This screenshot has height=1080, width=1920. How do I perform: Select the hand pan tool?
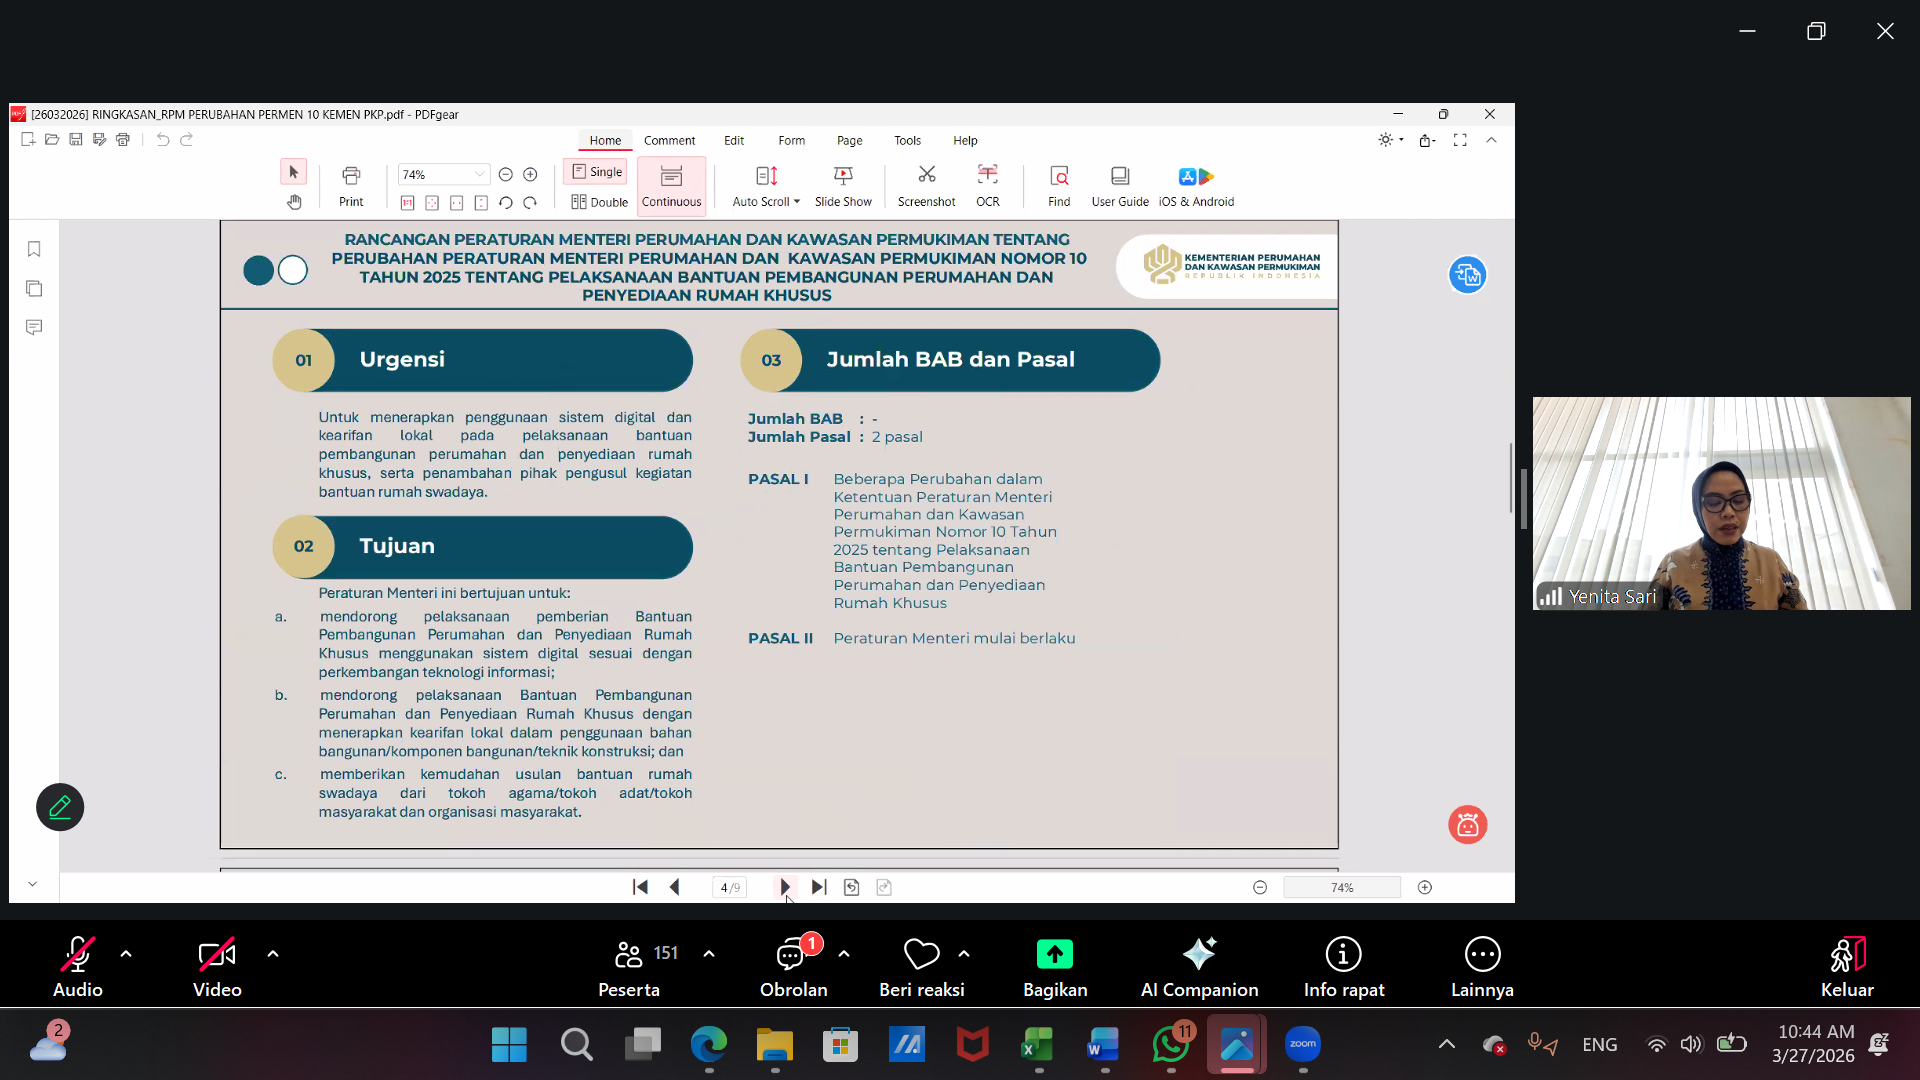(x=294, y=202)
